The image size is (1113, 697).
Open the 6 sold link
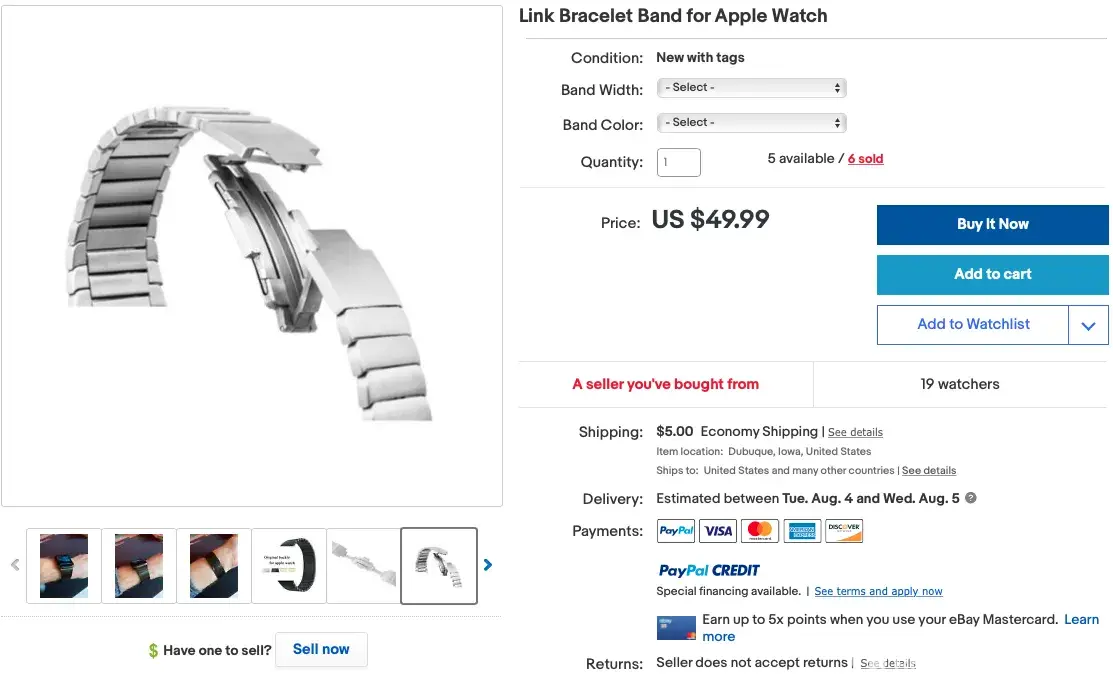(865, 159)
